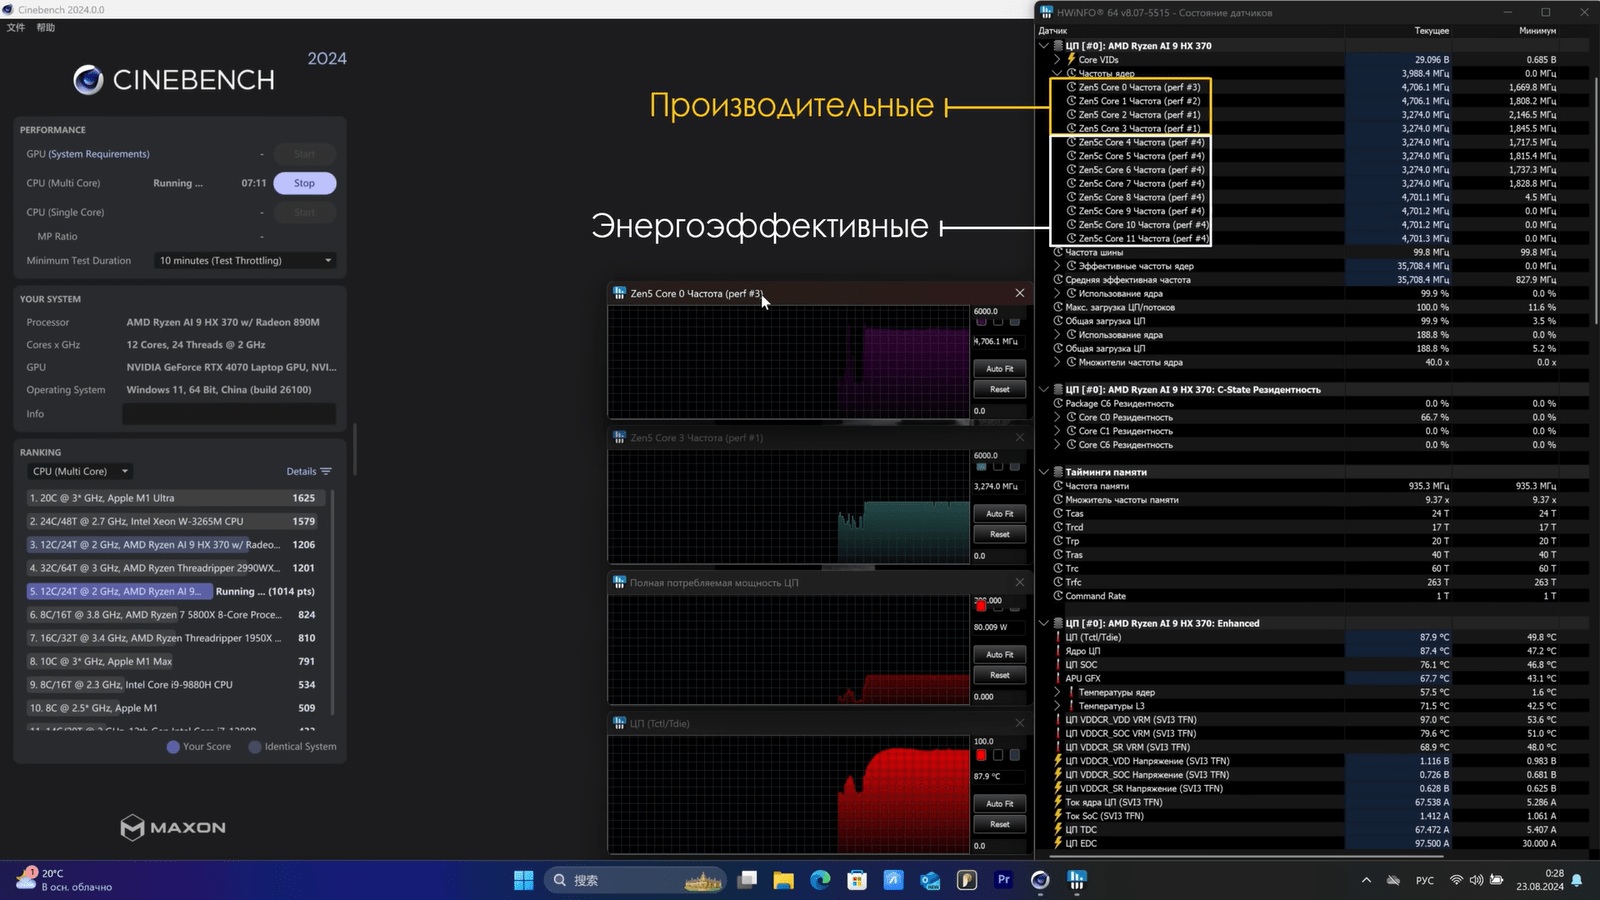Show hidden system tray icons
1600x900 pixels.
point(1366,880)
